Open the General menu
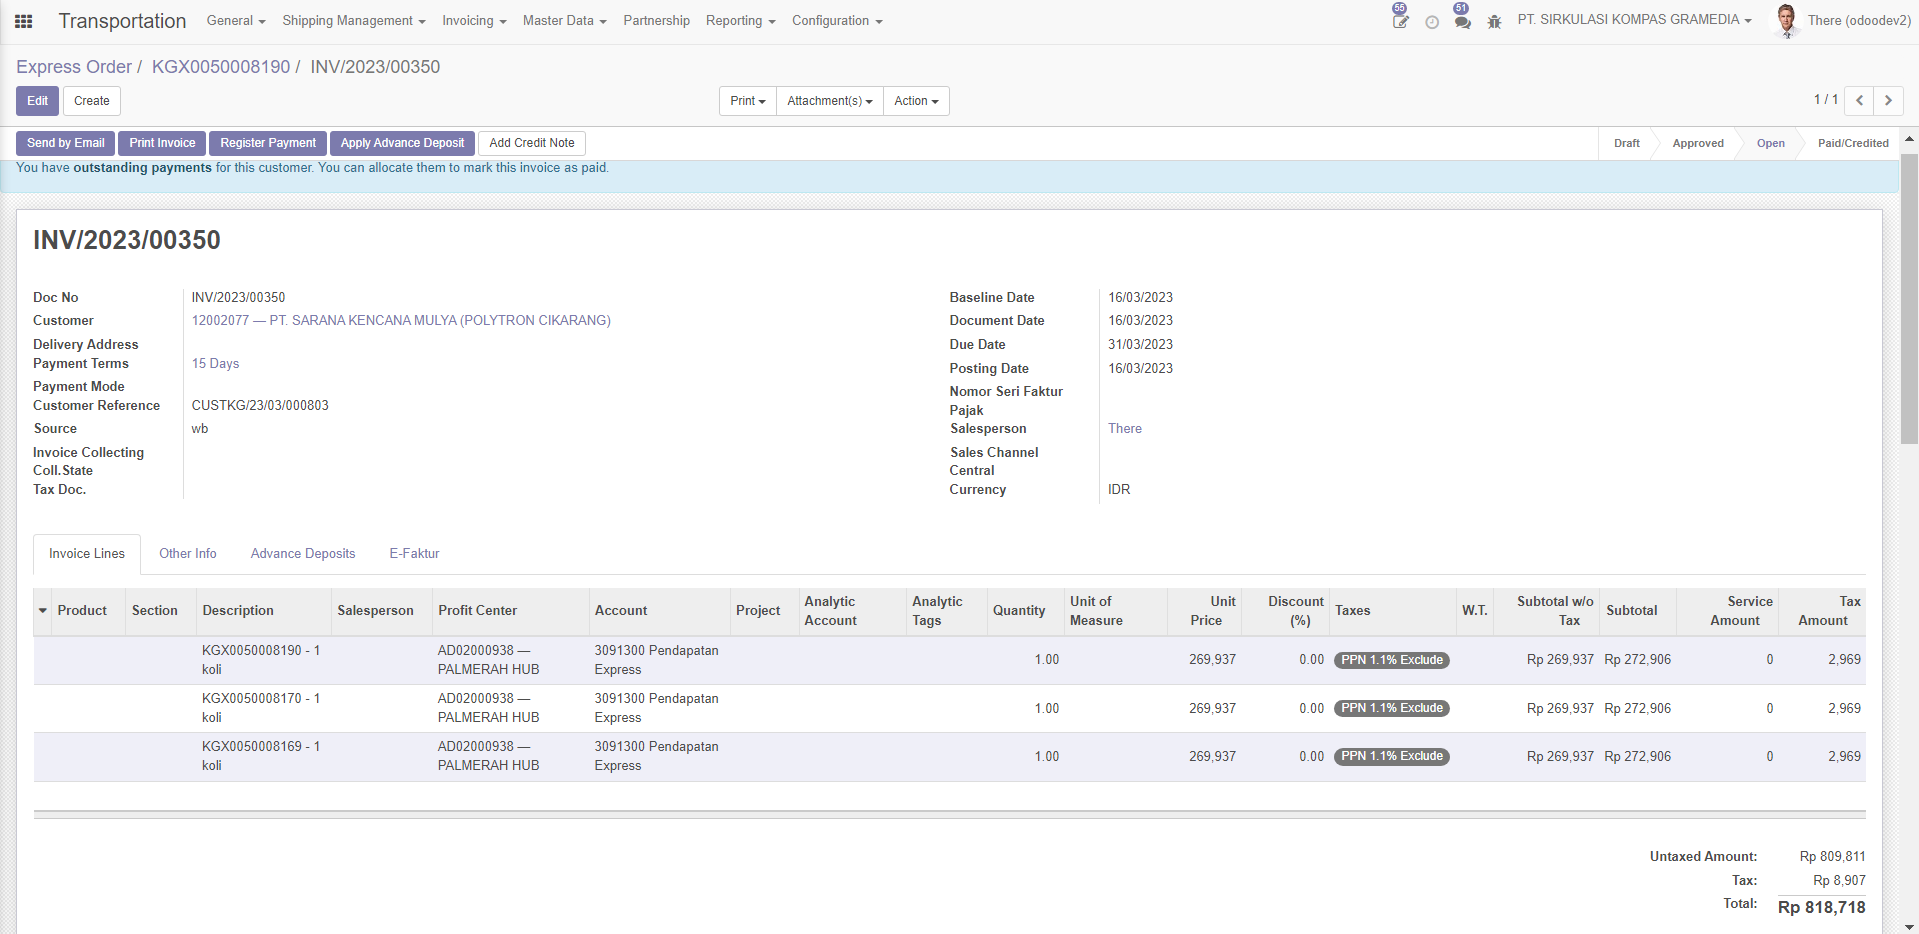 coord(236,21)
